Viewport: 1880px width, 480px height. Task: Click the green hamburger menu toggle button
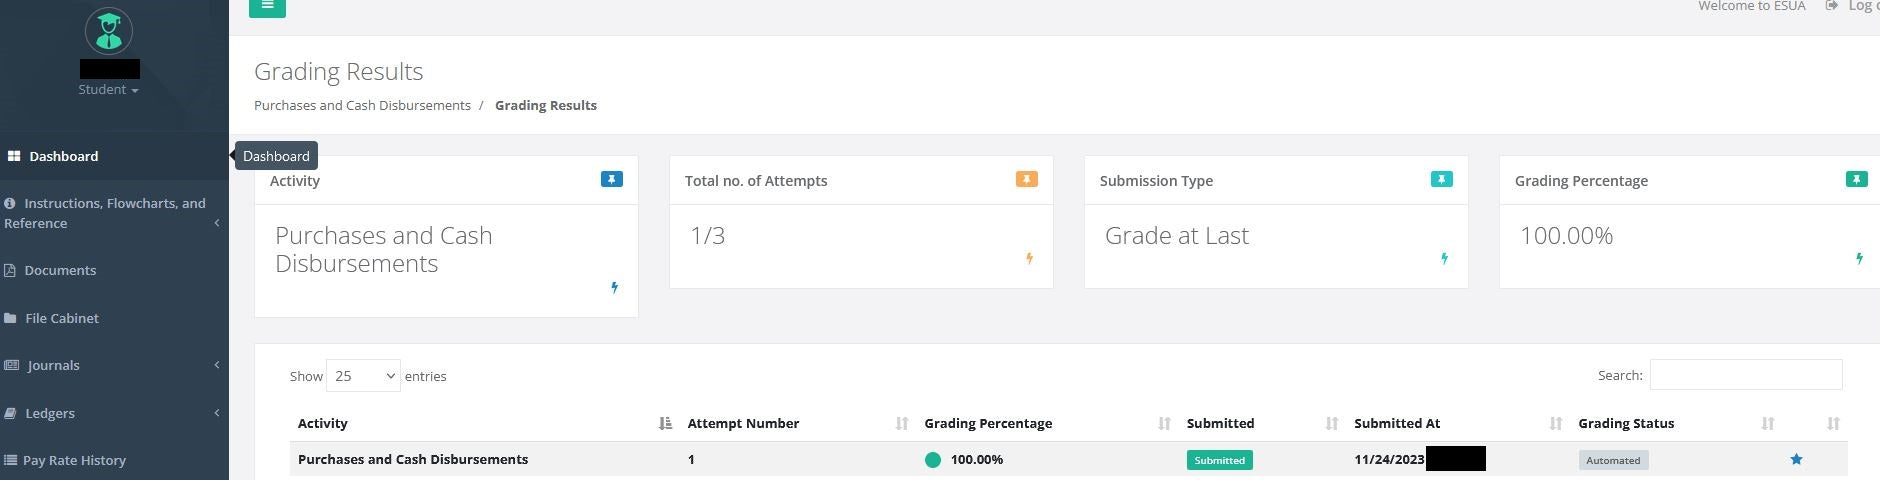coord(267,6)
